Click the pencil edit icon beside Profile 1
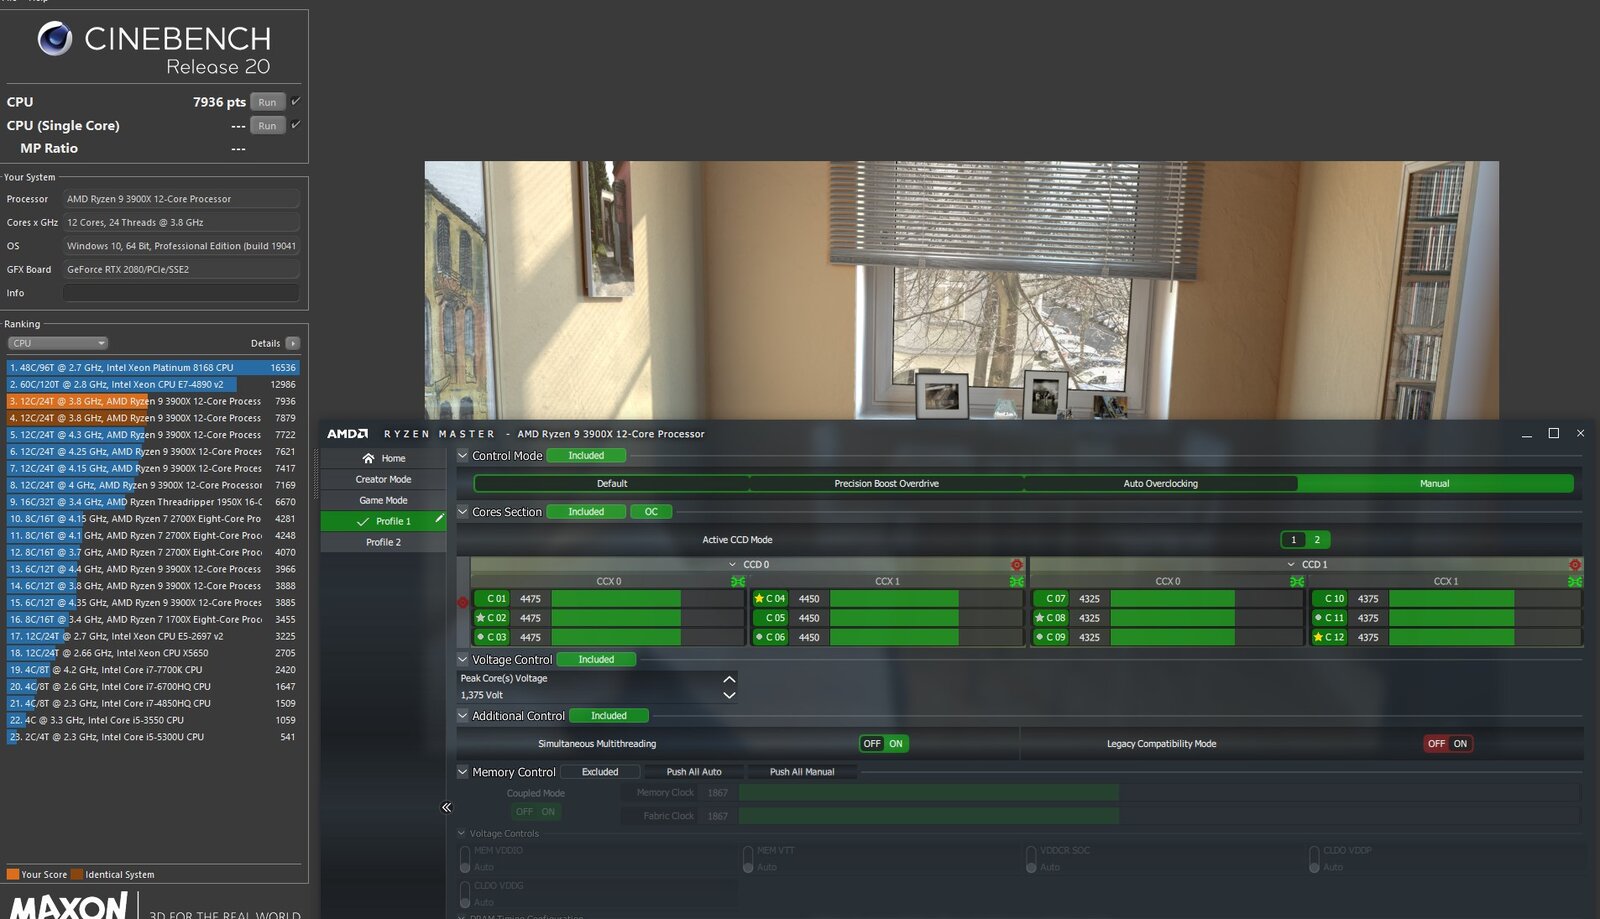 point(438,518)
